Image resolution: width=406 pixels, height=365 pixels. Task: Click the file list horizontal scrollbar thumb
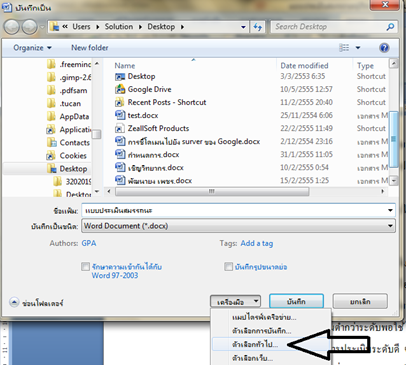(212, 191)
